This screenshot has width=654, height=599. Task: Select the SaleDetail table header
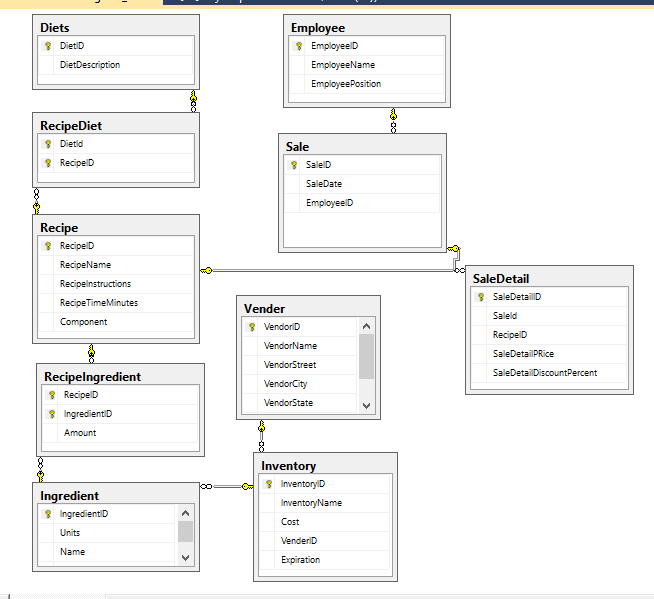click(x=549, y=278)
